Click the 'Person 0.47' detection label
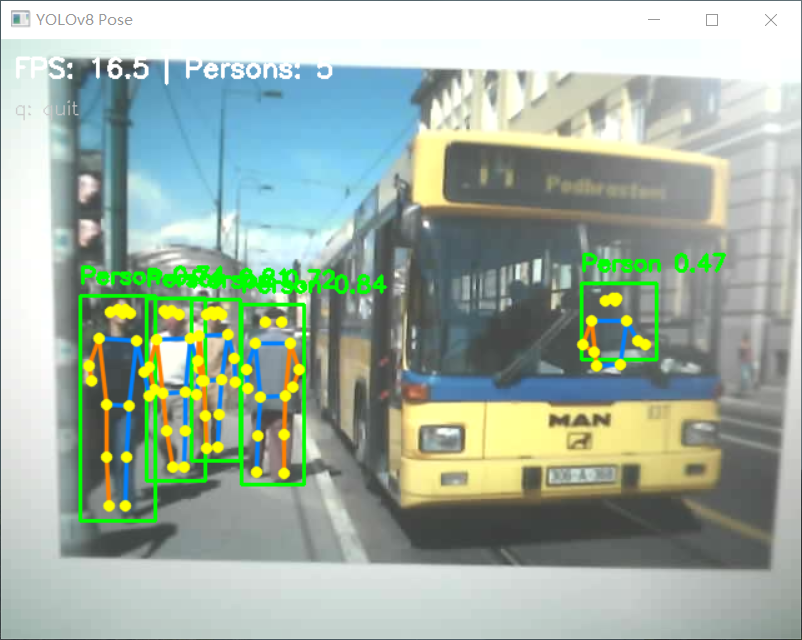The image size is (802, 640). coord(653,263)
